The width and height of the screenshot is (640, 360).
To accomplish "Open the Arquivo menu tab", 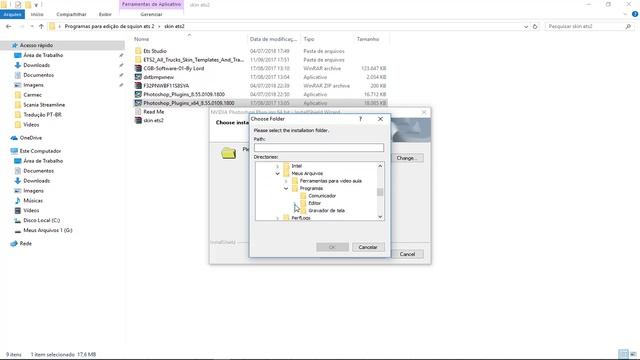I will tap(12, 14).
